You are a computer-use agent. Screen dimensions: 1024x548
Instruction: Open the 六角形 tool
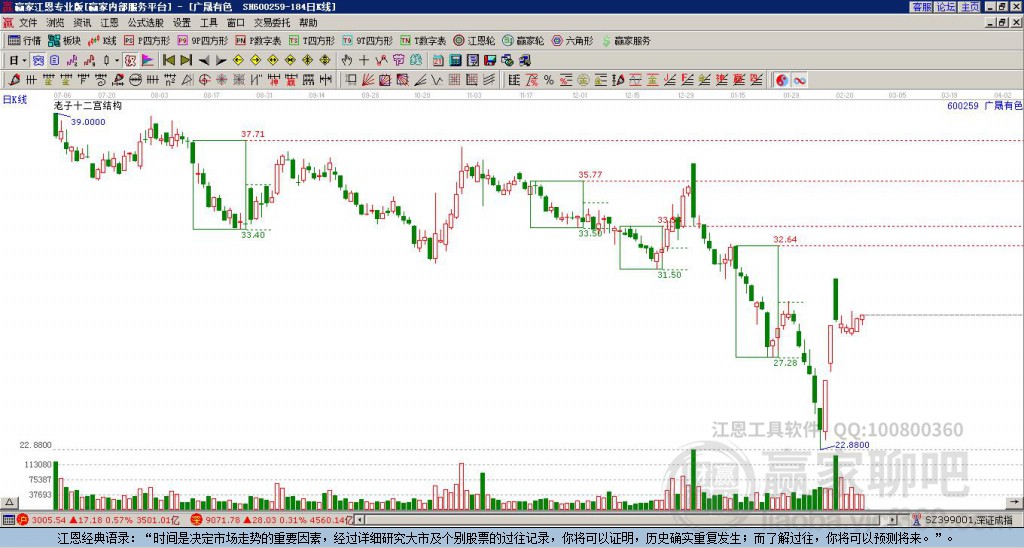tap(573, 40)
